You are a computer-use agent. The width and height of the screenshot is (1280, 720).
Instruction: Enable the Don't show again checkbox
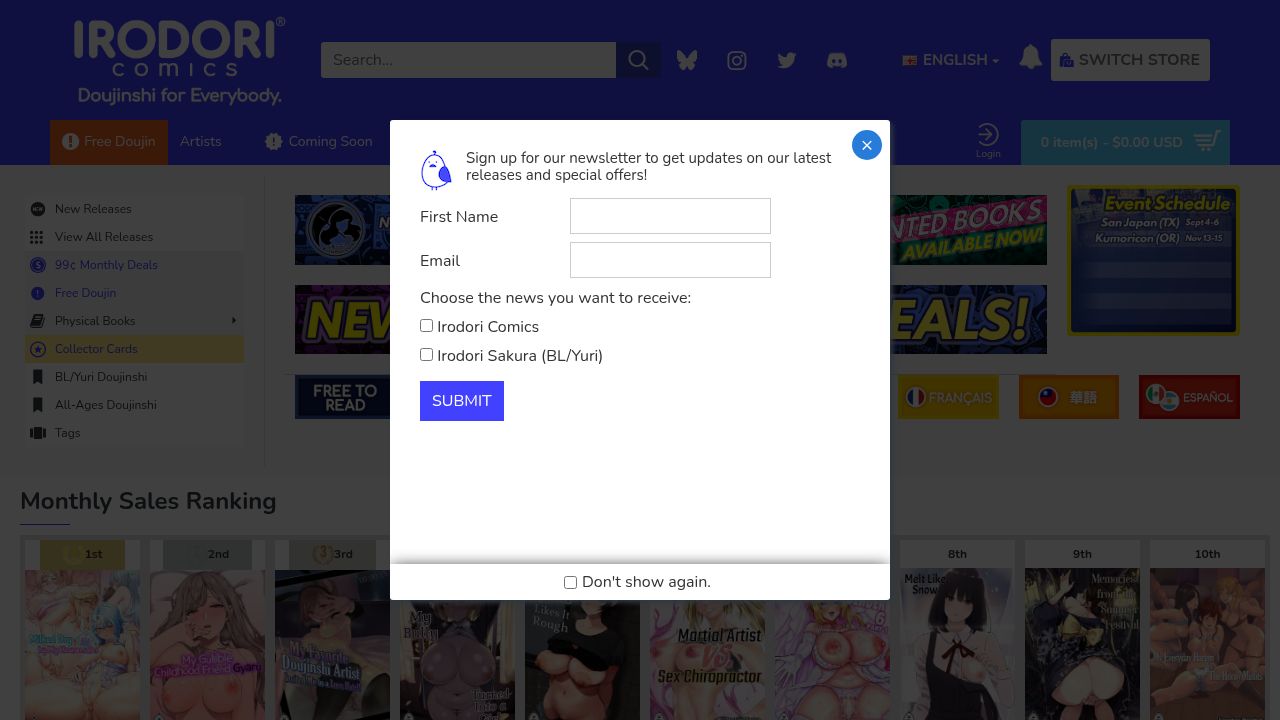point(571,582)
